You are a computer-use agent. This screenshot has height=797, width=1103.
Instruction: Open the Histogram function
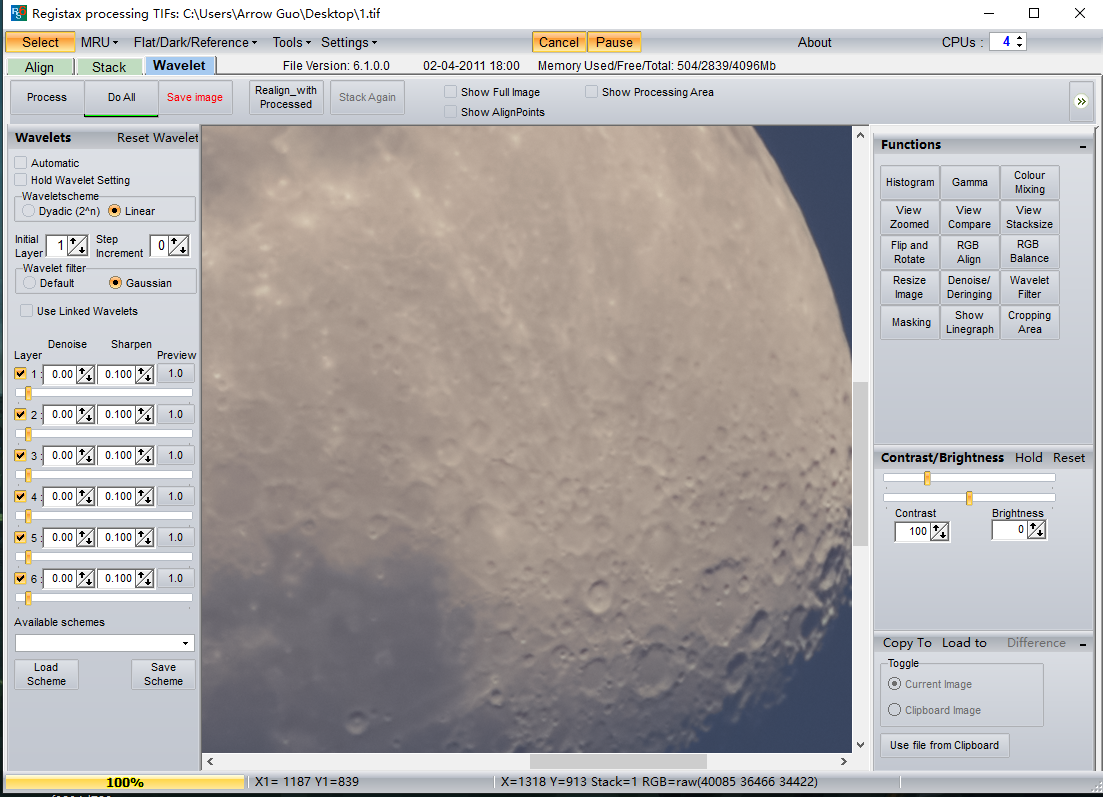click(x=909, y=182)
